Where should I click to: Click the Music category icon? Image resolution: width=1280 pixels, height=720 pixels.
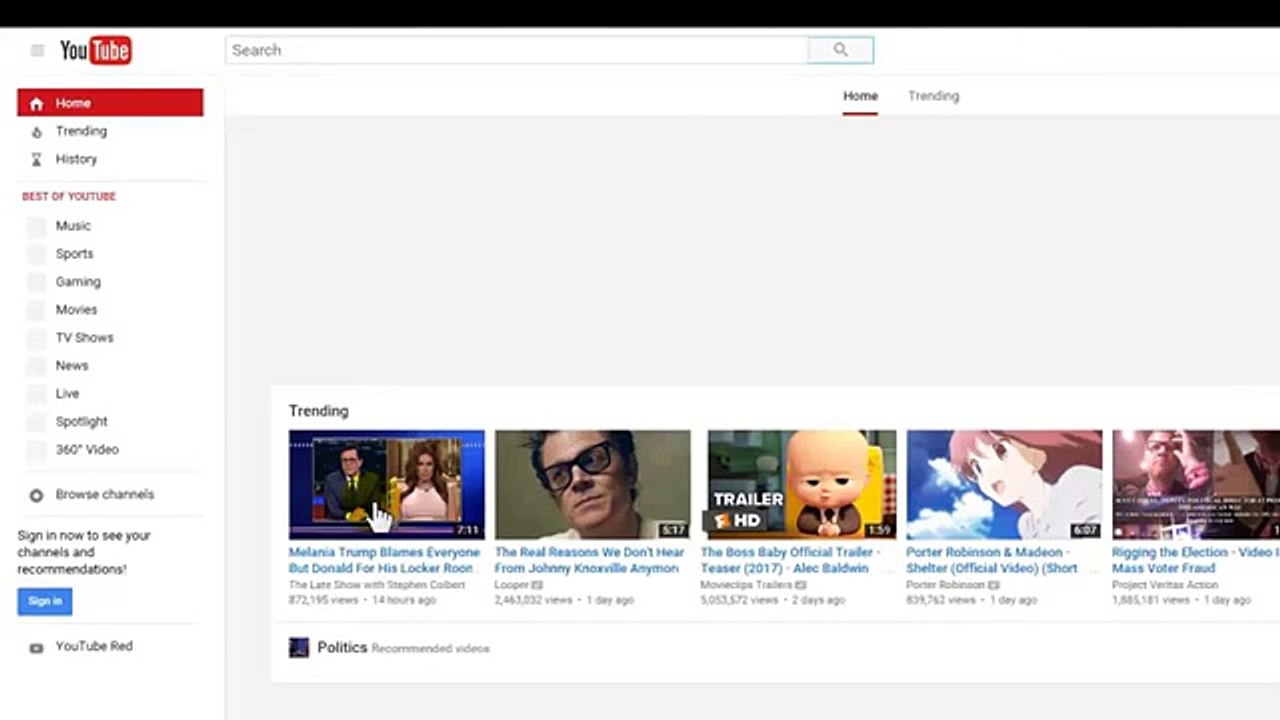click(x=36, y=226)
